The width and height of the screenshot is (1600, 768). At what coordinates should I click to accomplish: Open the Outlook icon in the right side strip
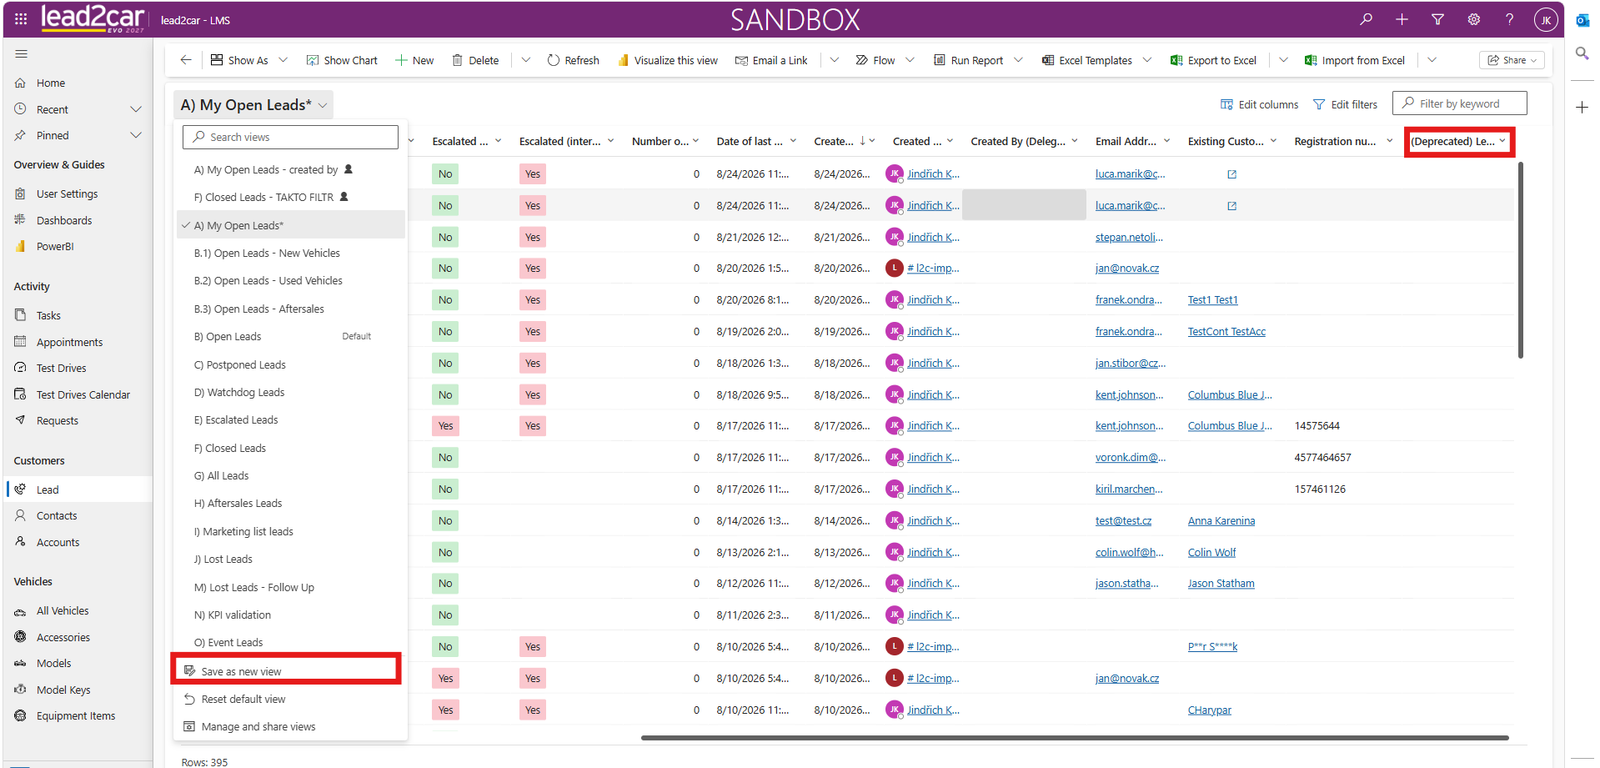[x=1582, y=20]
